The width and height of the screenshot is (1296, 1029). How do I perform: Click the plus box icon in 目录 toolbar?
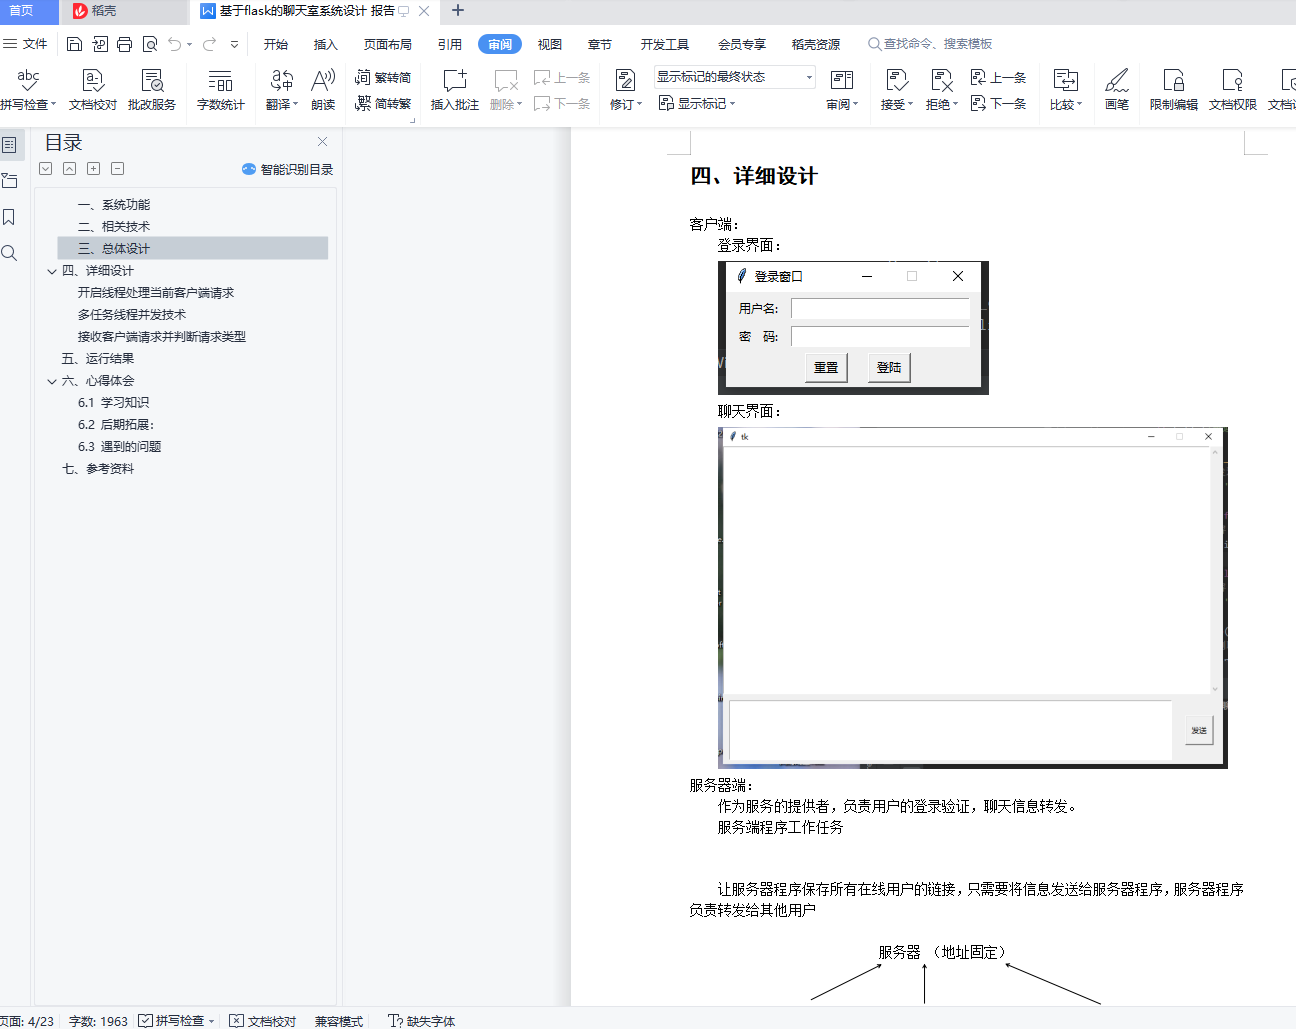[x=94, y=169]
